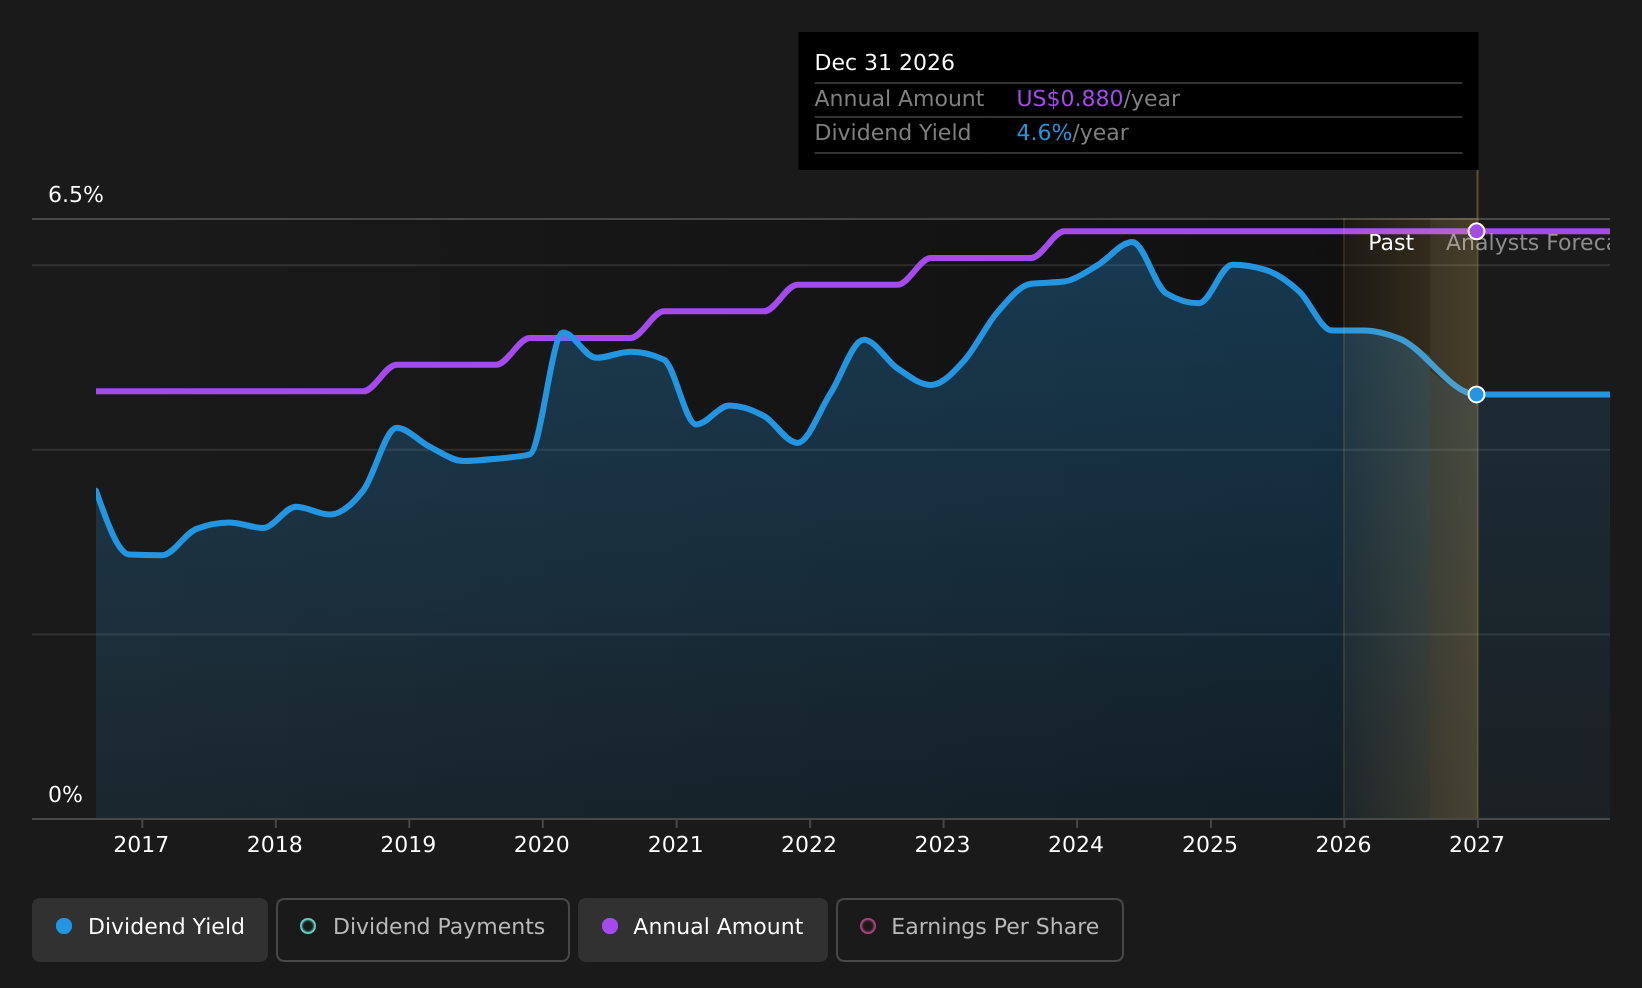Click the 4.6%/year tooltip value
Screen dimensions: 1642x988
1072,133
